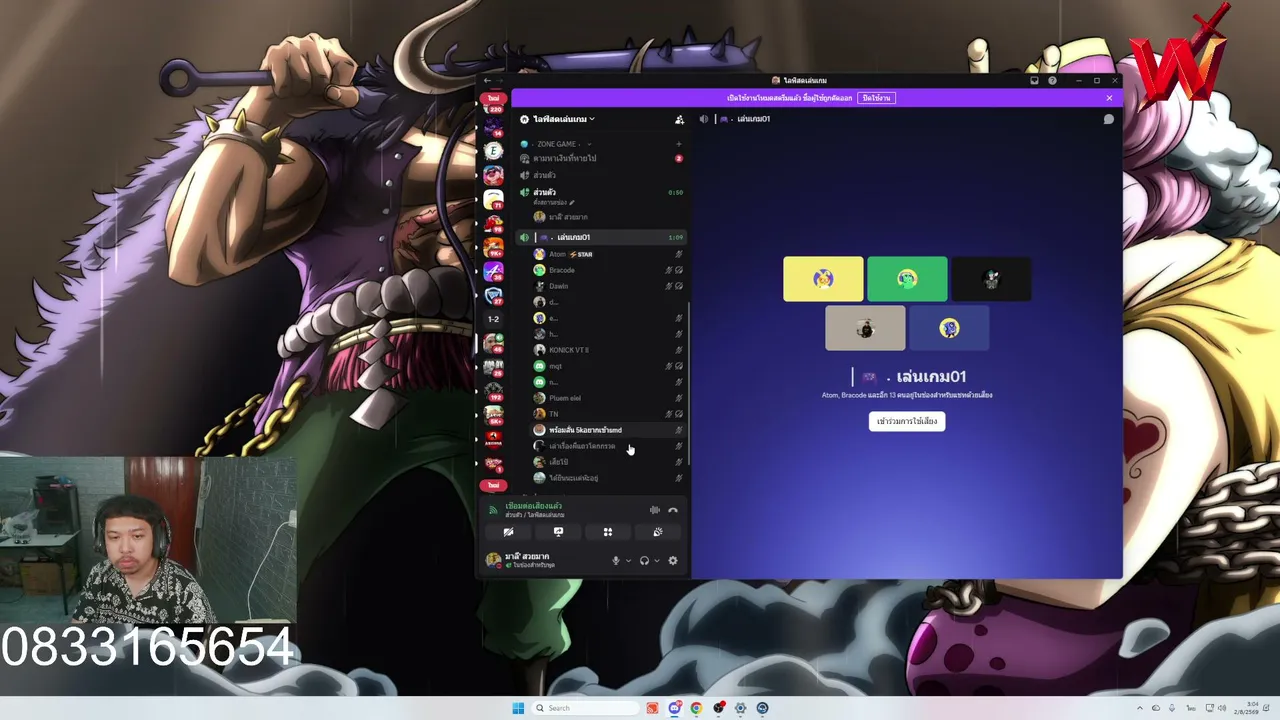
Task: Select user Bracode in voice list
Action: click(607, 270)
